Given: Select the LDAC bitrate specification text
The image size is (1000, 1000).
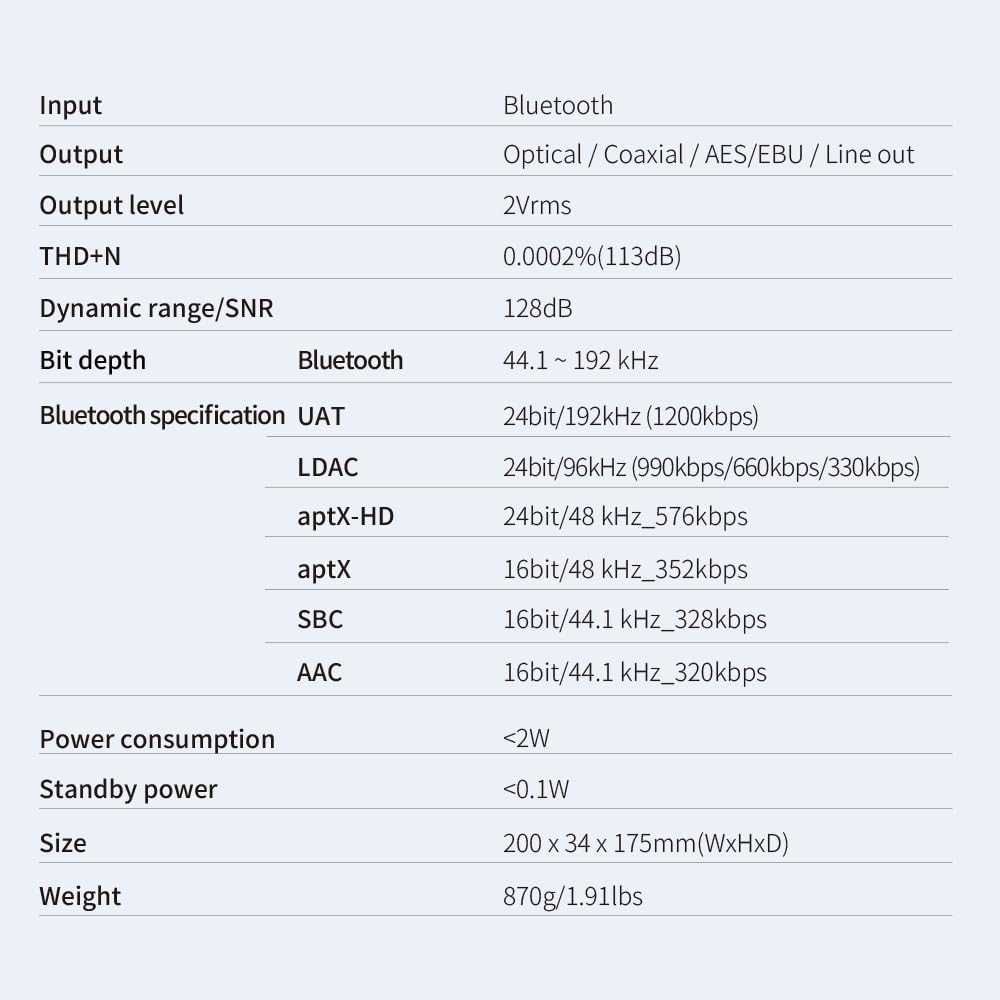Looking at the screenshot, I should click(x=711, y=467).
